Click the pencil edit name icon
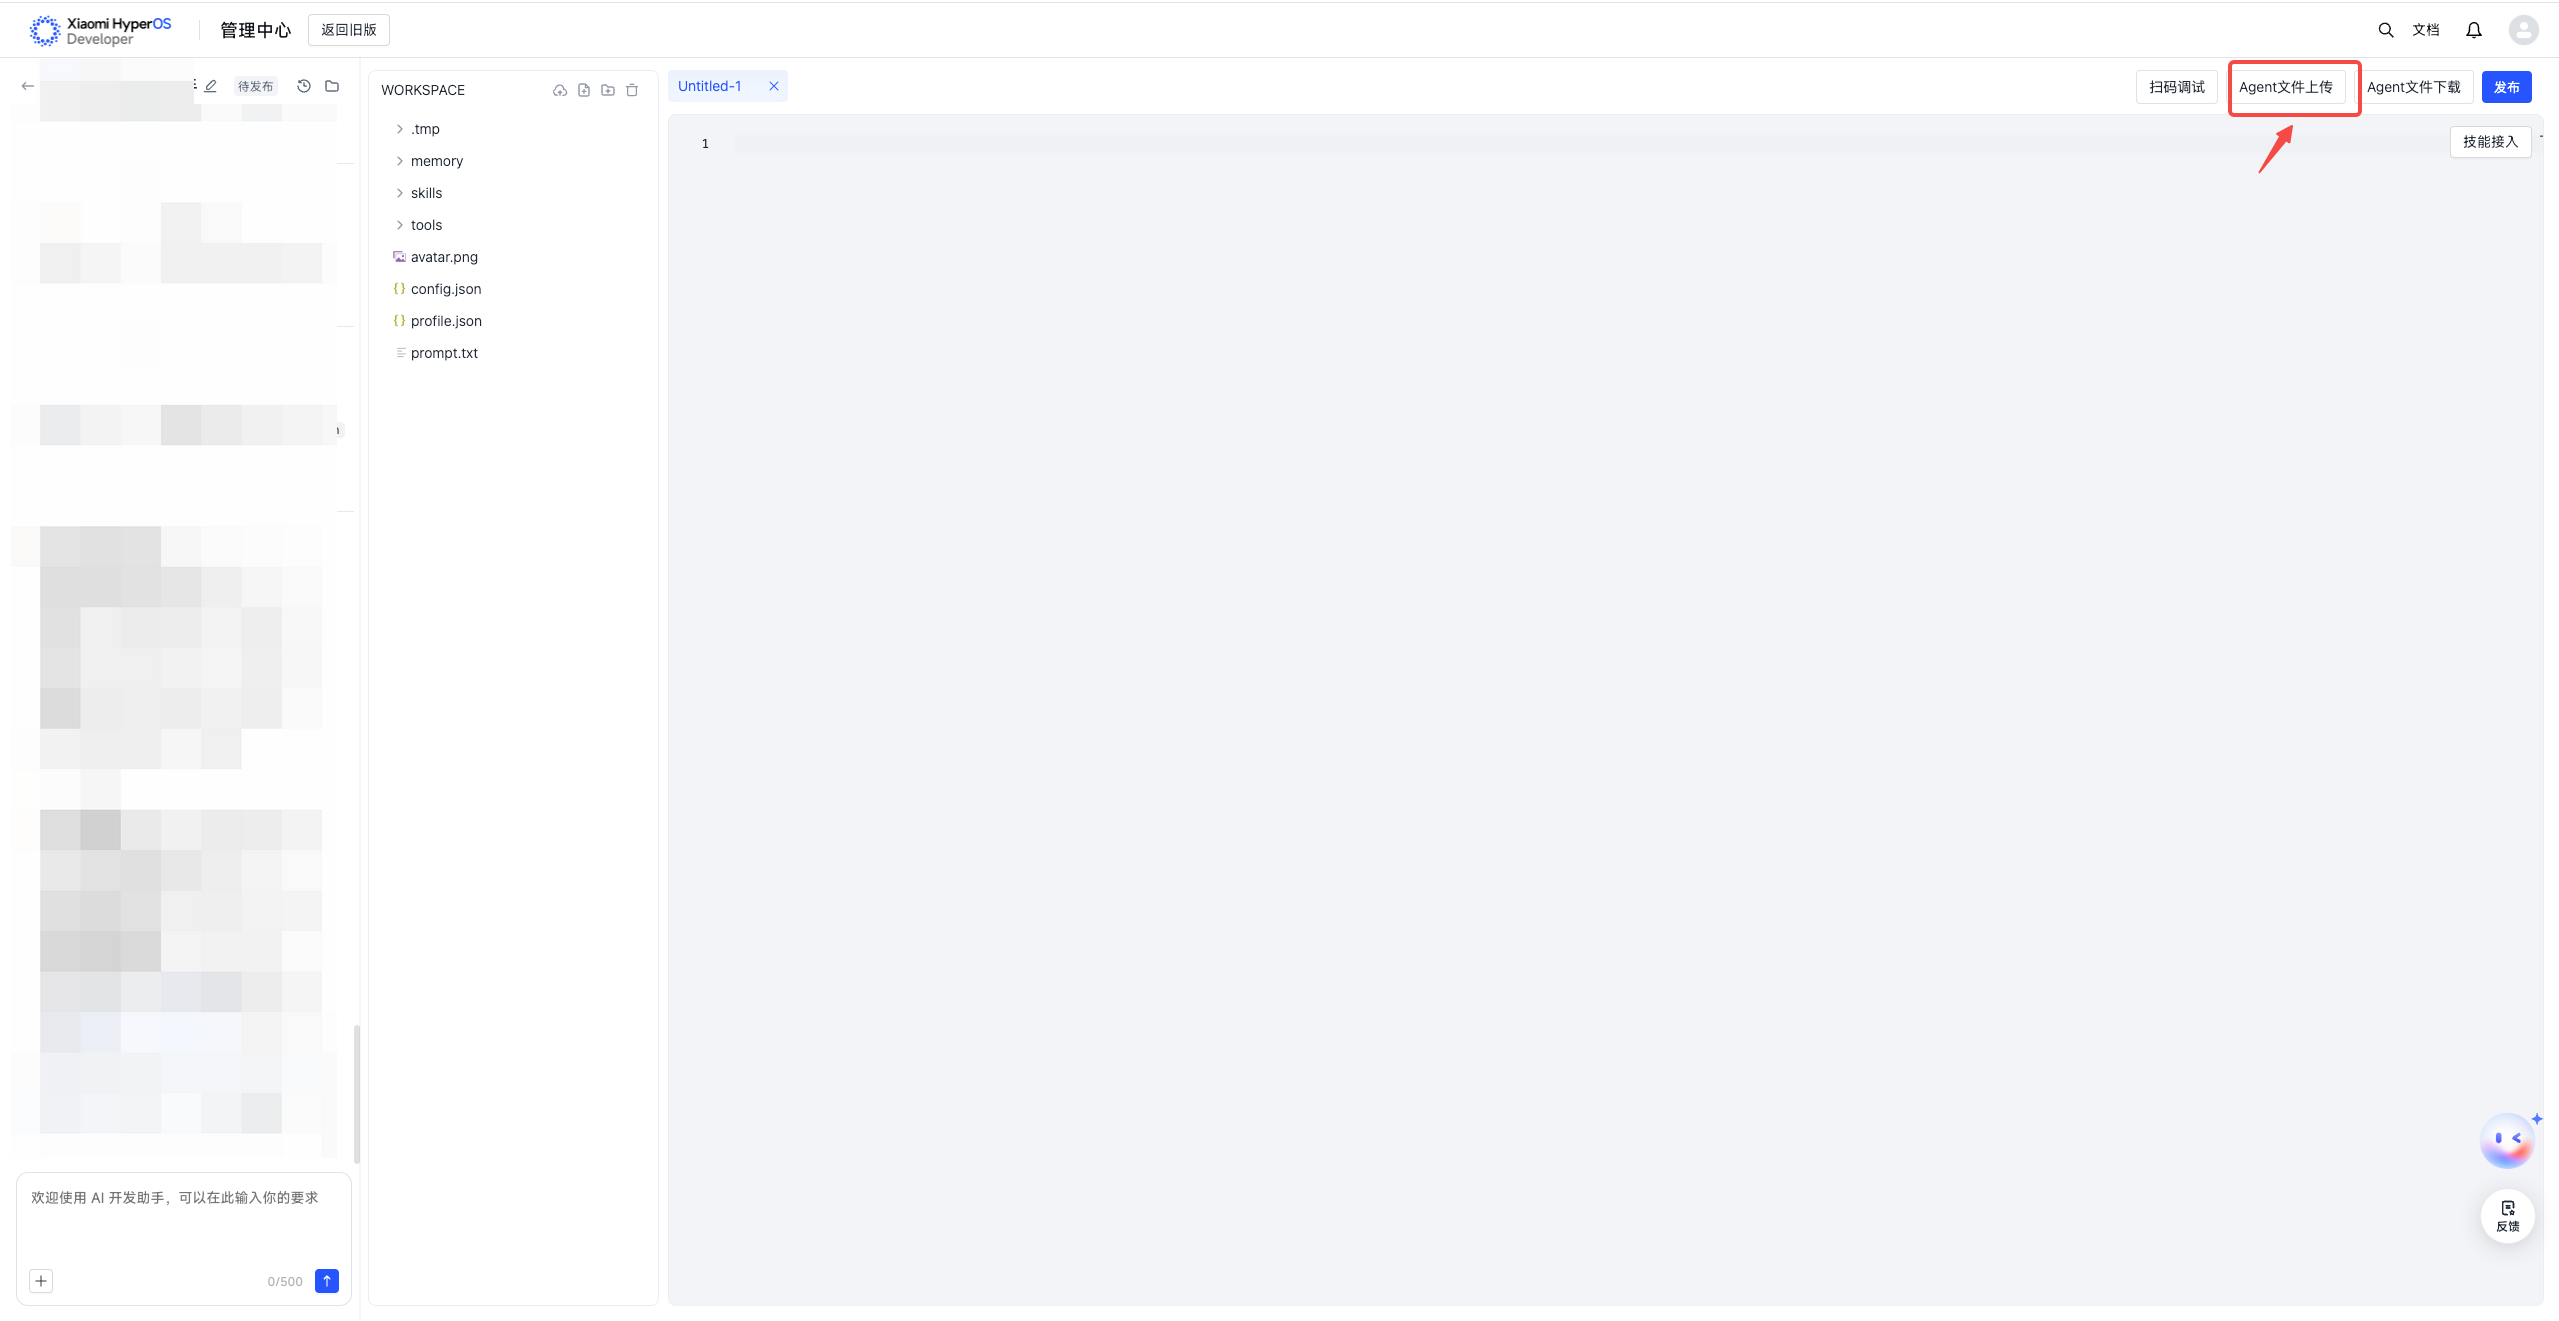Viewport: 2559px width, 1321px height. tap(211, 86)
